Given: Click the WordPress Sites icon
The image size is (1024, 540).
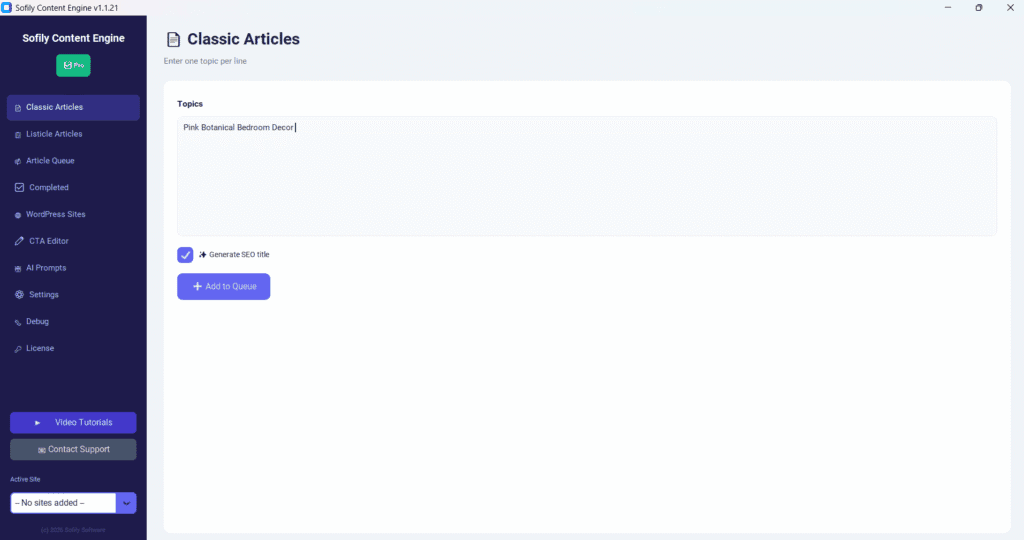Looking at the screenshot, I should coord(18,215).
